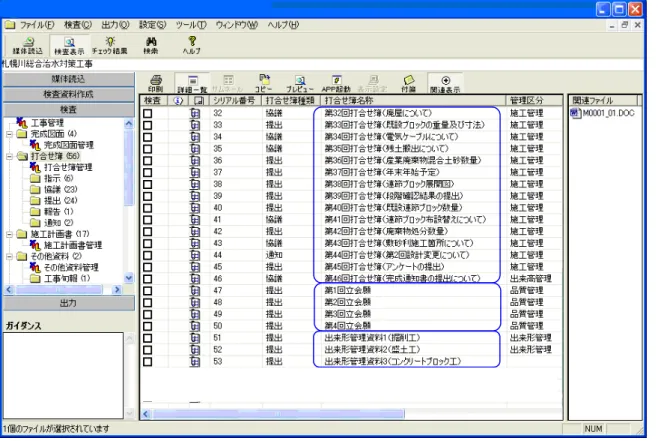Check the 検査 box for serial 44

[x=148, y=255]
